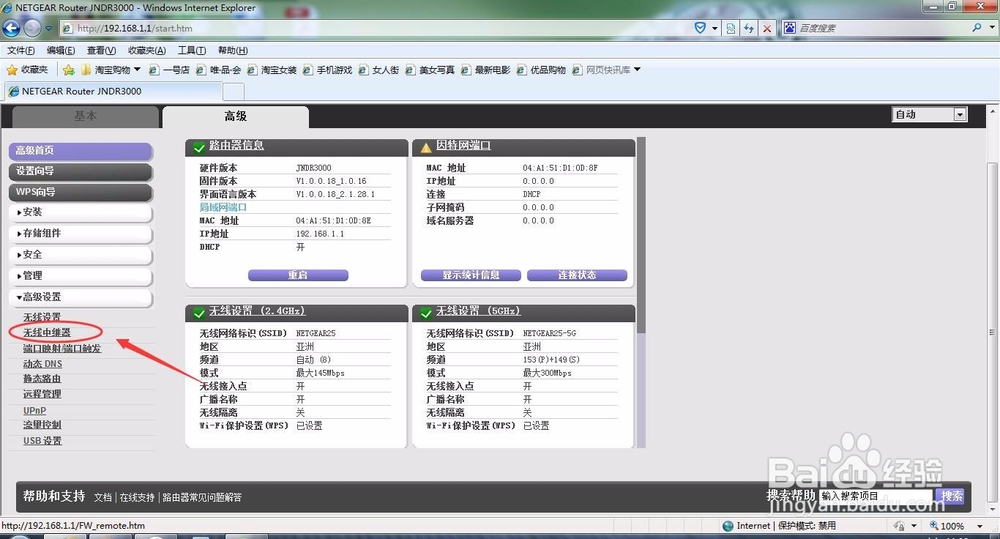Viewport: 1000px width, 539px height.
Task: Switch to the 基本 tab
Action: (85, 116)
